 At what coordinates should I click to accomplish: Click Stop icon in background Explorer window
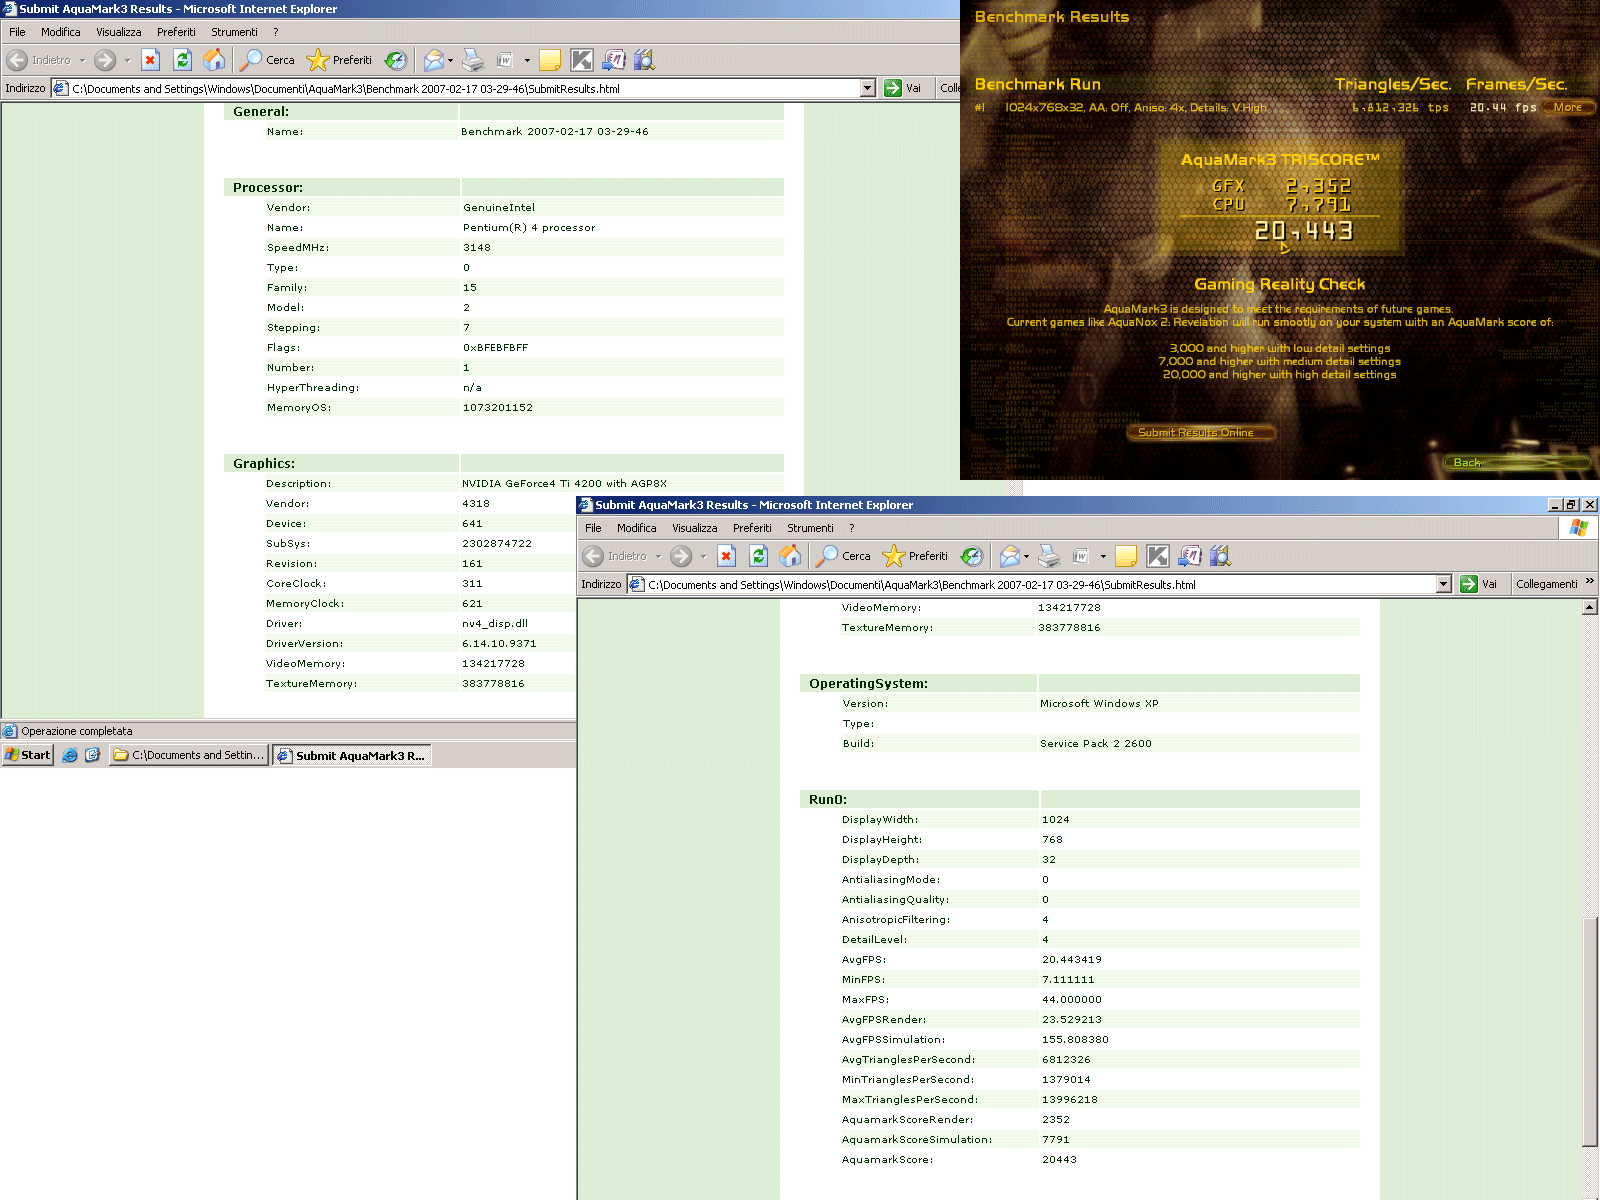coord(151,60)
